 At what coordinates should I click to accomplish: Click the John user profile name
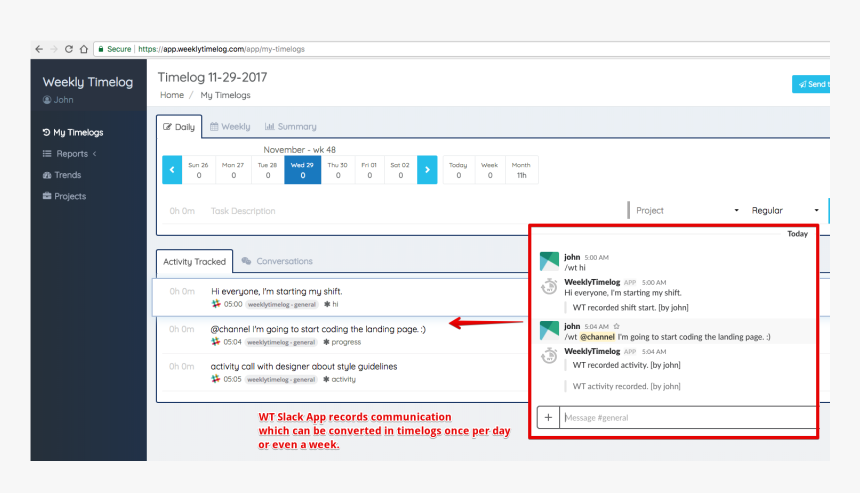click(58, 100)
